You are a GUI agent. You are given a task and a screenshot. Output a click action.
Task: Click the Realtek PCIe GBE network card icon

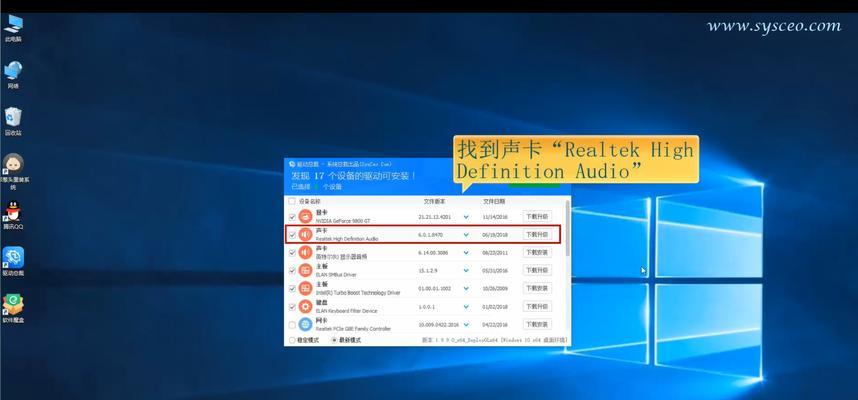pyautogui.click(x=305, y=324)
